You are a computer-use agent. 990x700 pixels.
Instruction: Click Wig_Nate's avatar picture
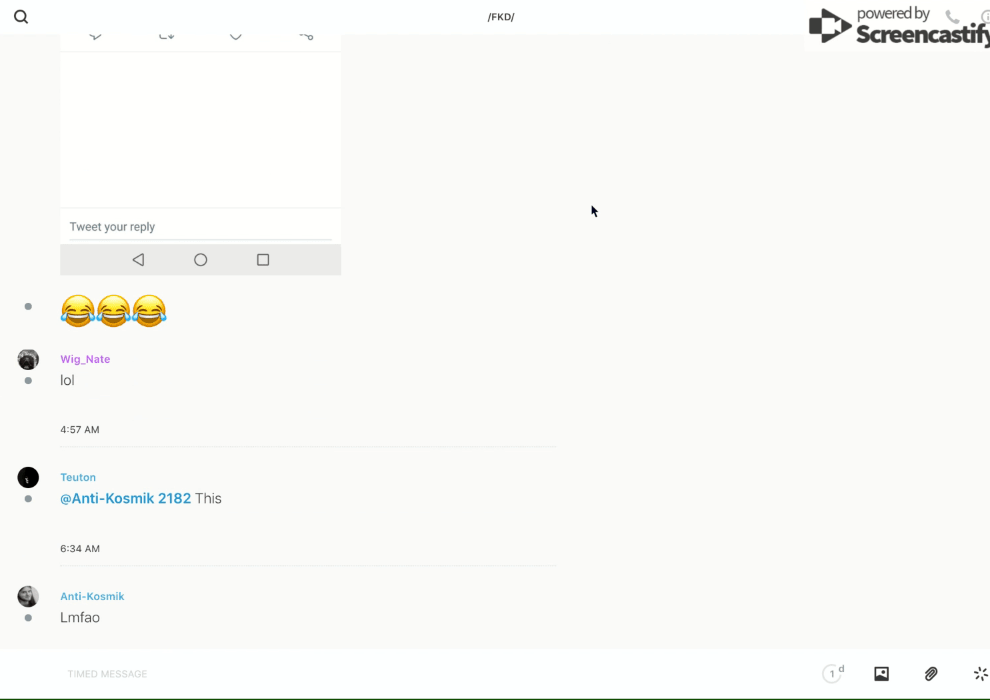click(x=28, y=359)
